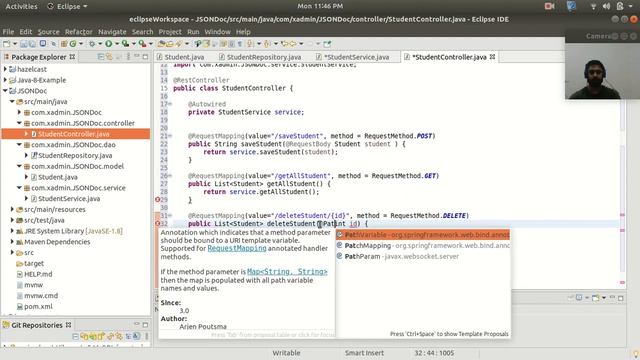Viewport: 640px width, 360px height.
Task: Open the Window menu
Action: pos(218,32)
